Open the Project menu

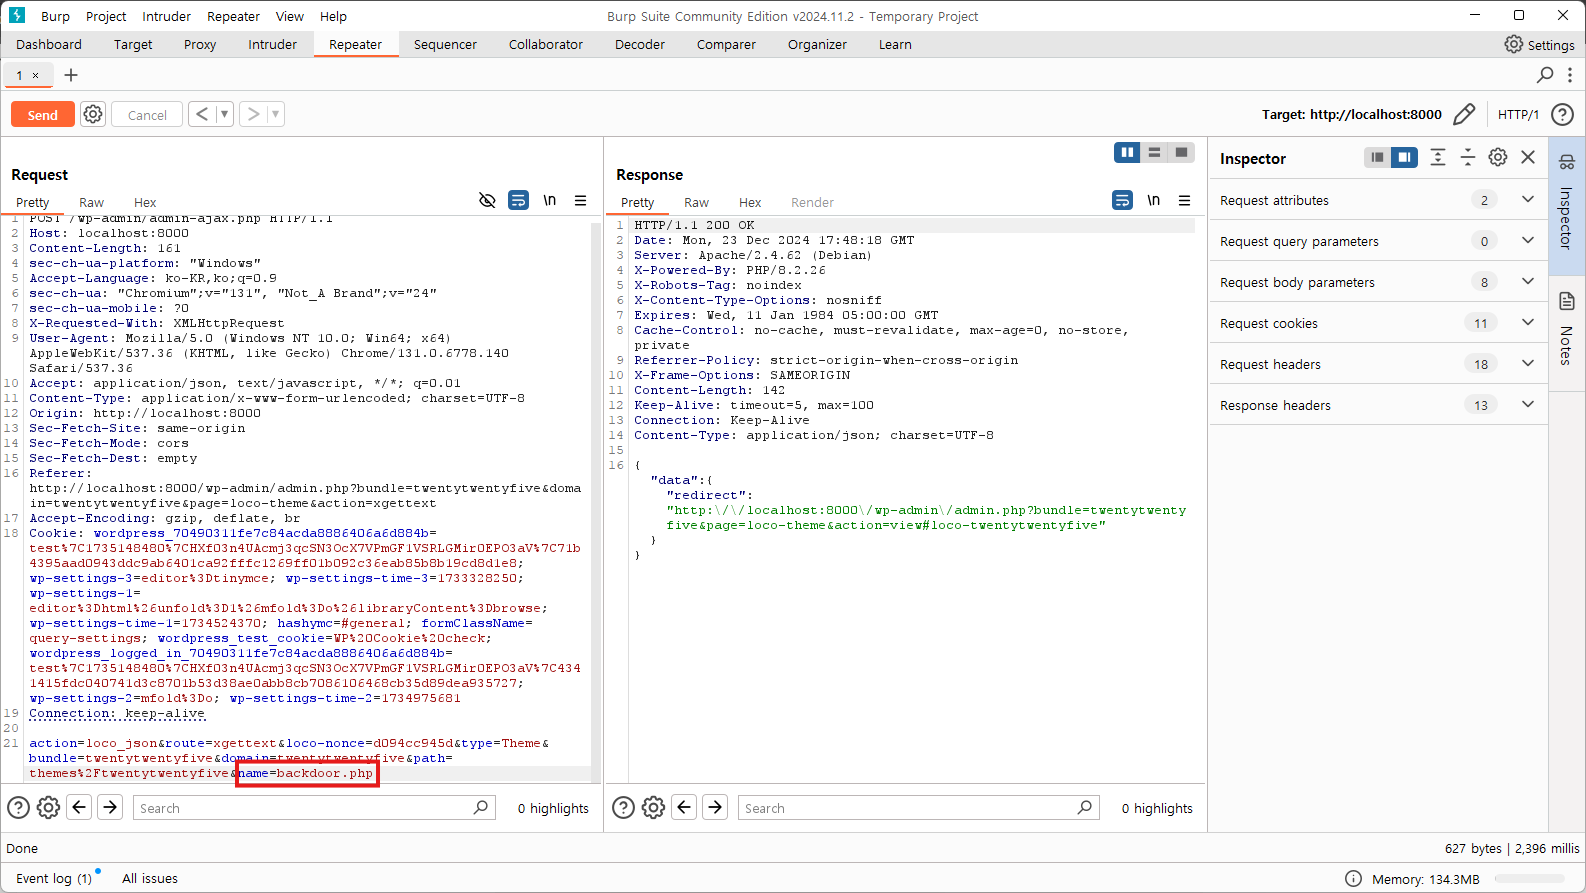[x=106, y=16]
